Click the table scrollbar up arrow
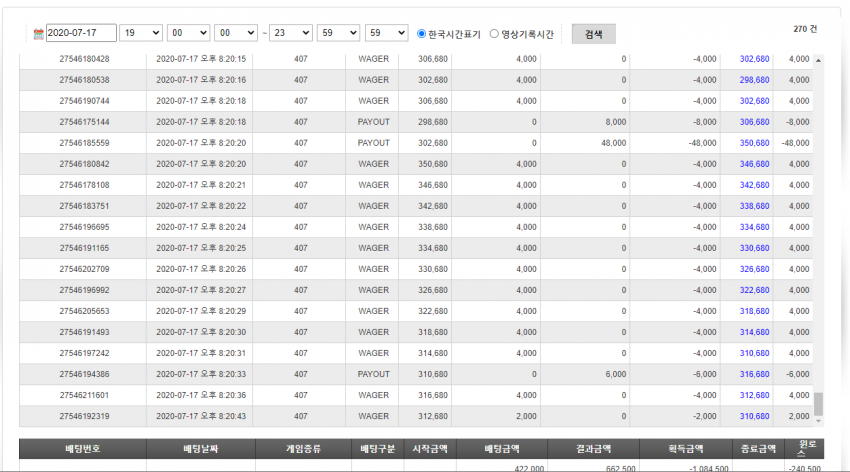This screenshot has height=472, width=850. tap(818, 60)
